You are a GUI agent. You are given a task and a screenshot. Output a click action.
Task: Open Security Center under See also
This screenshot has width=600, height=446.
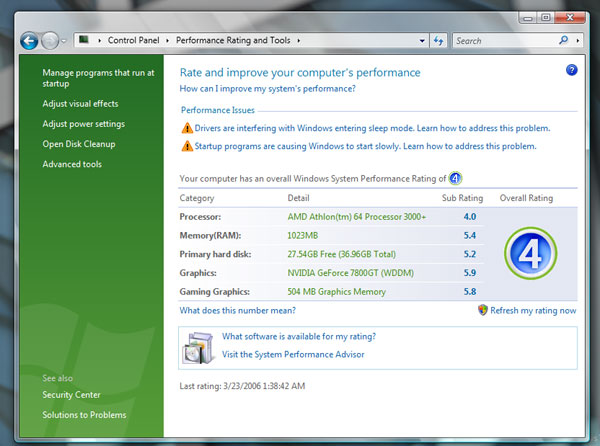[71, 395]
